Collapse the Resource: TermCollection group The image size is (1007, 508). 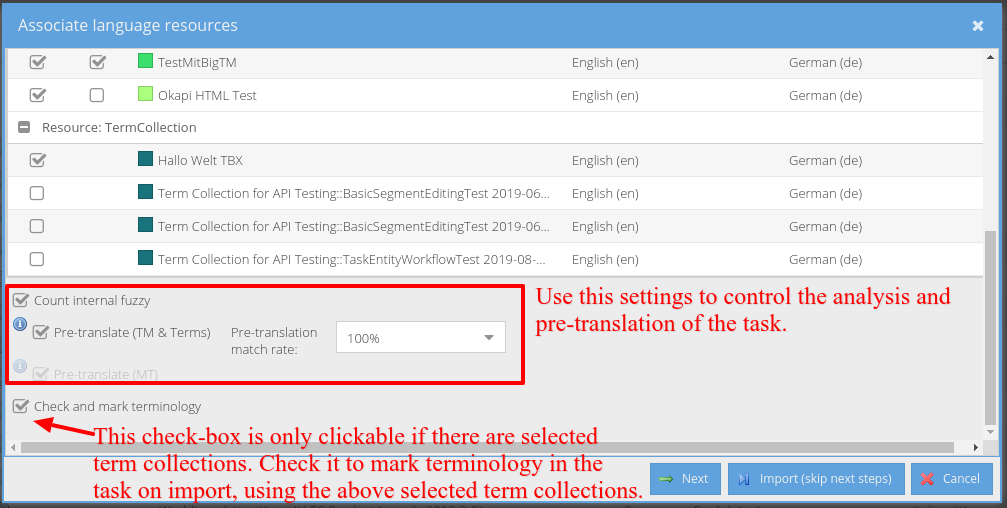(24, 128)
